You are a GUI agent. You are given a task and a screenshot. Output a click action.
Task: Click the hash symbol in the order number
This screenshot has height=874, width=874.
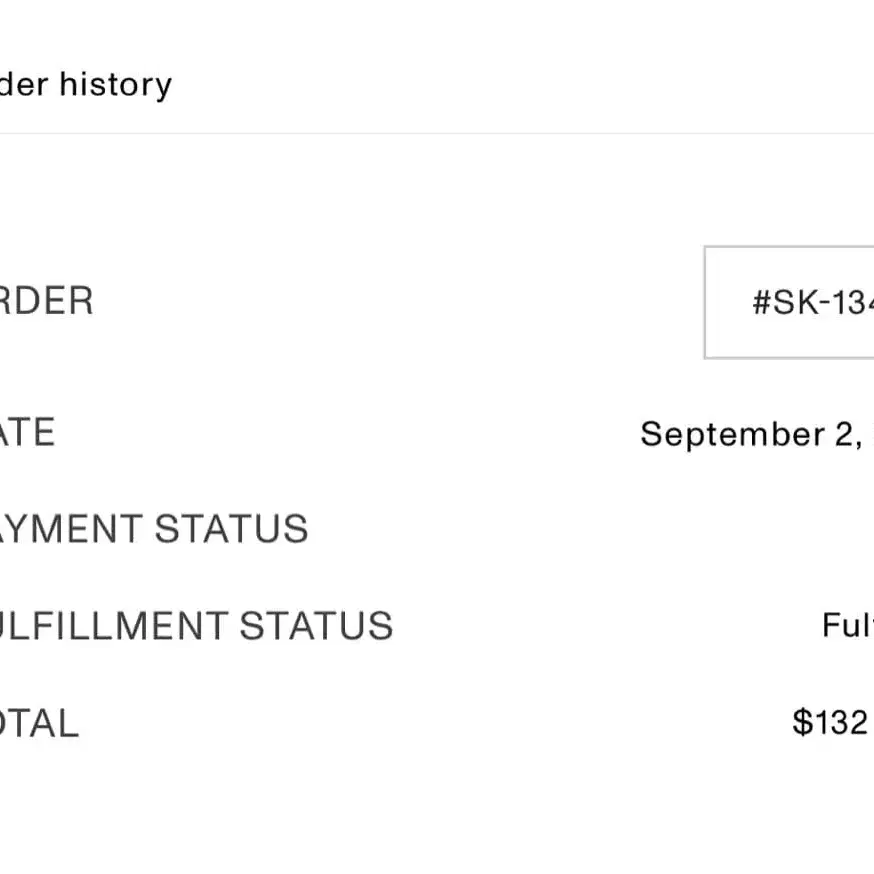coord(763,303)
